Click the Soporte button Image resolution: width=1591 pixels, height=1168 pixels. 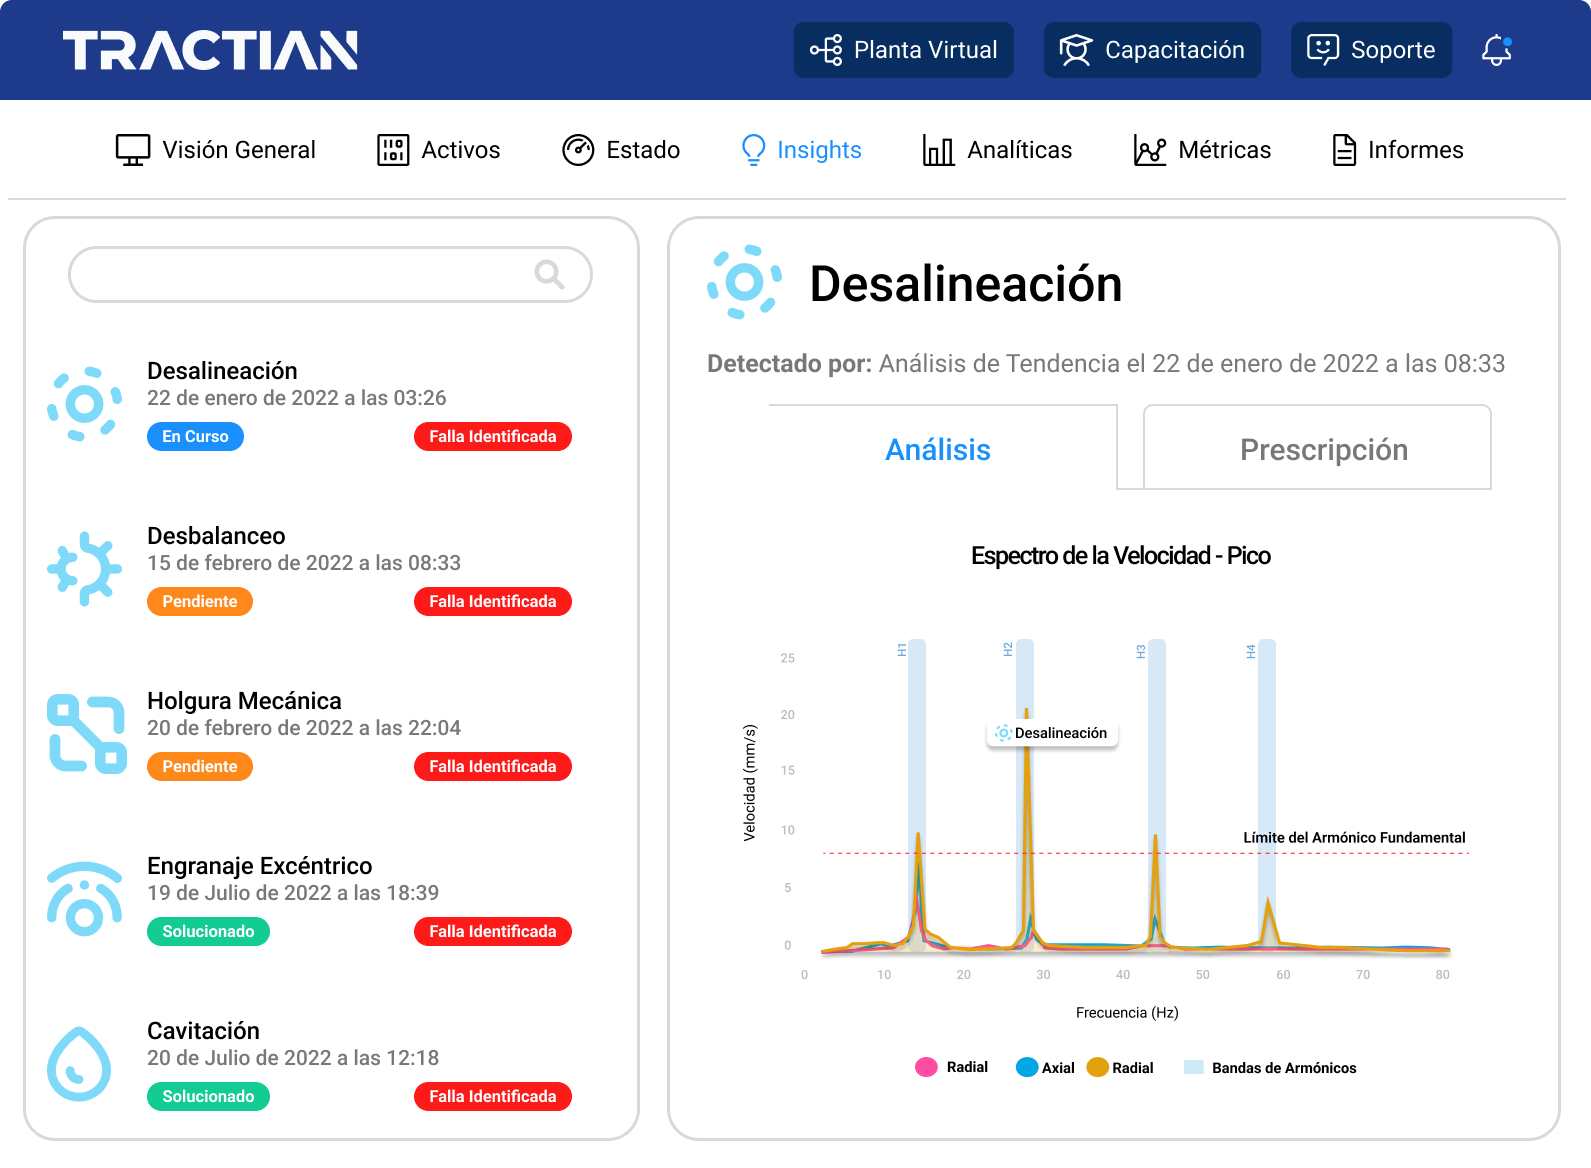tap(1371, 50)
